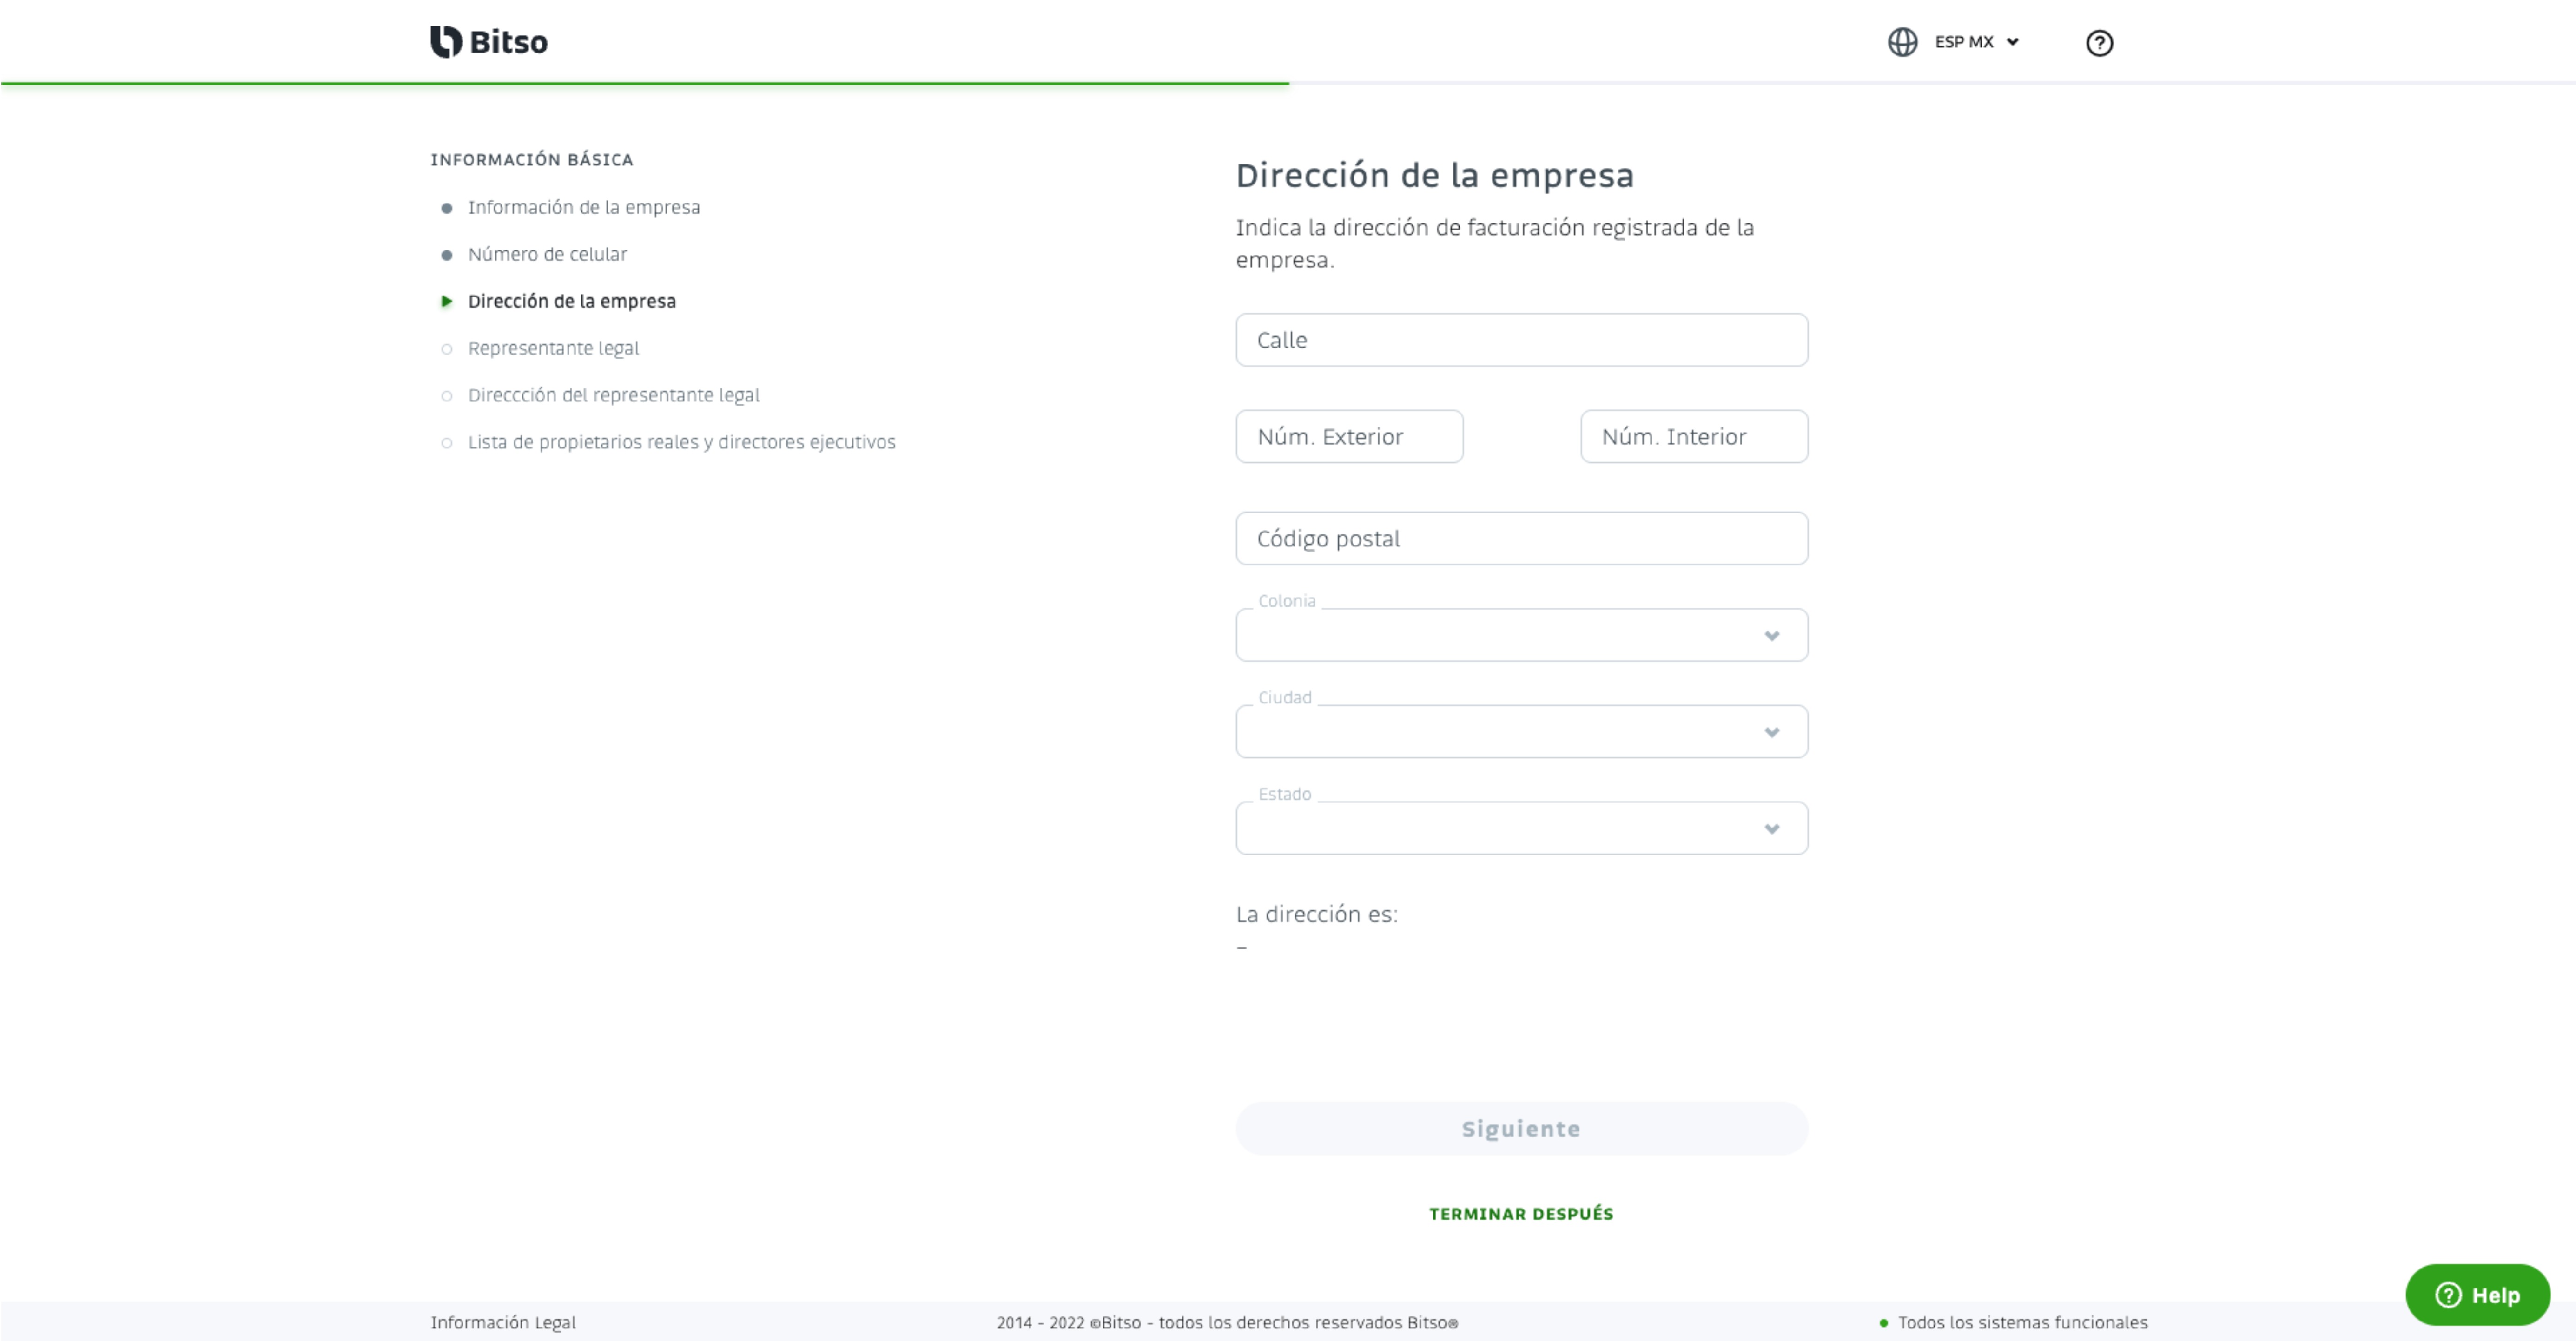Focus the Núm. Interior field
The width and height of the screenshot is (2576, 1341).
click(x=1694, y=436)
